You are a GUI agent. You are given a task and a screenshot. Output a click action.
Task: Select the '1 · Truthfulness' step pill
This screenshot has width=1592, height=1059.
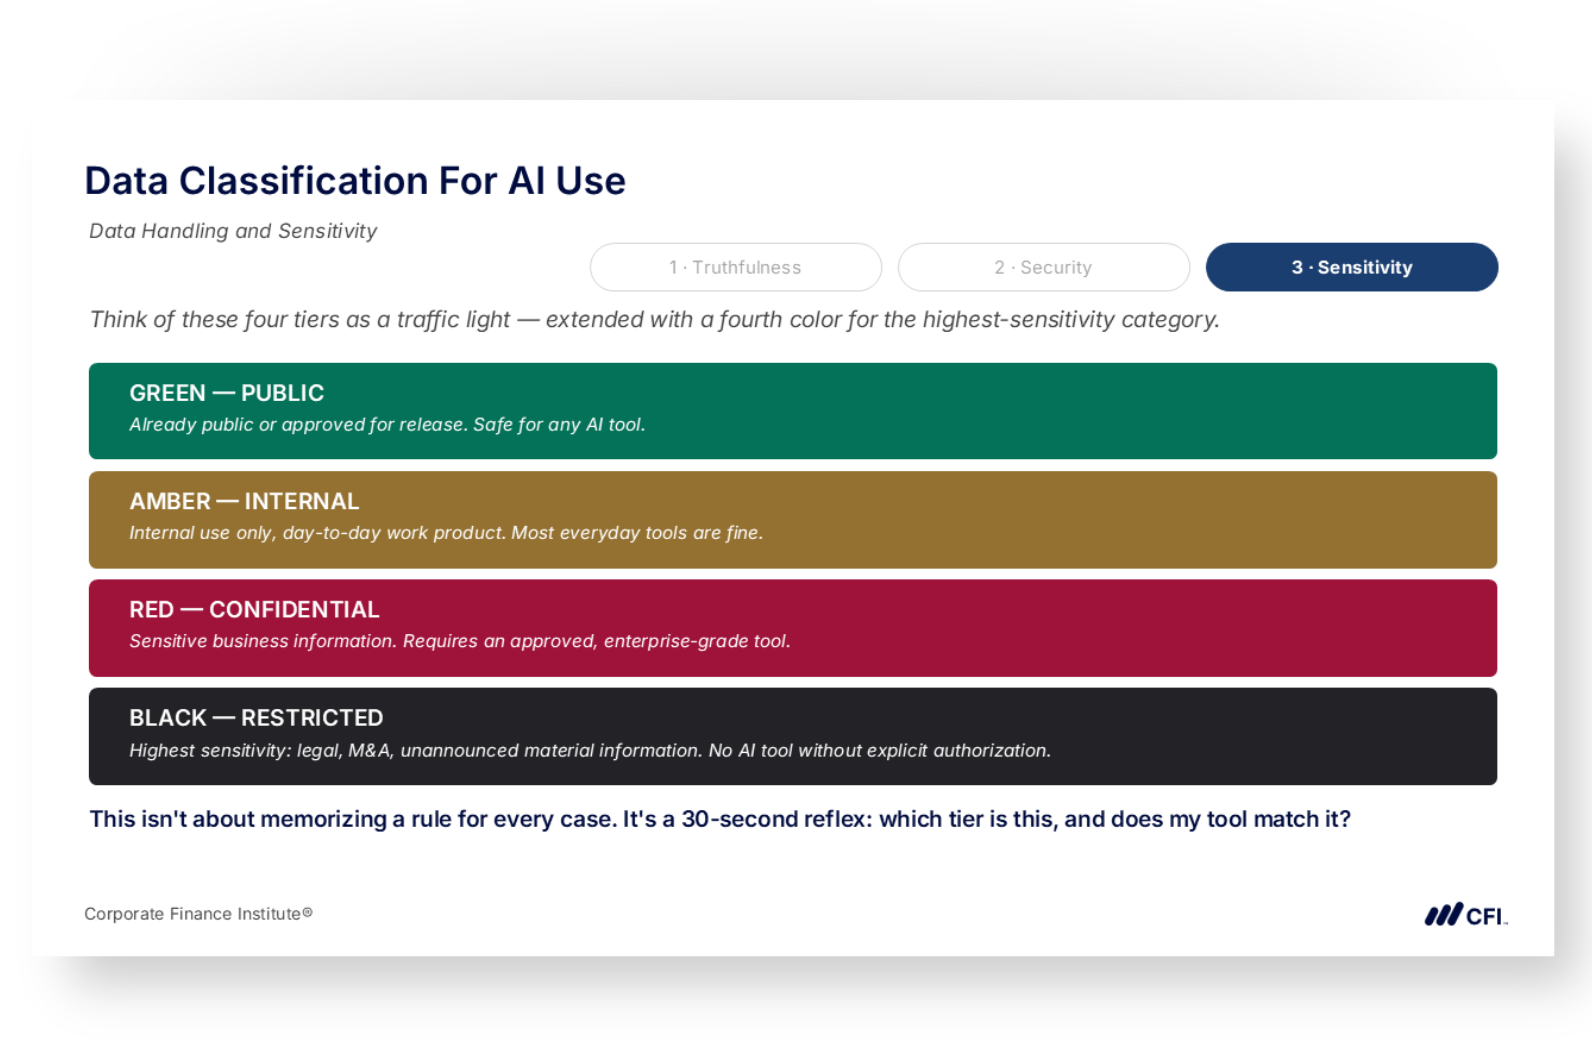735,267
